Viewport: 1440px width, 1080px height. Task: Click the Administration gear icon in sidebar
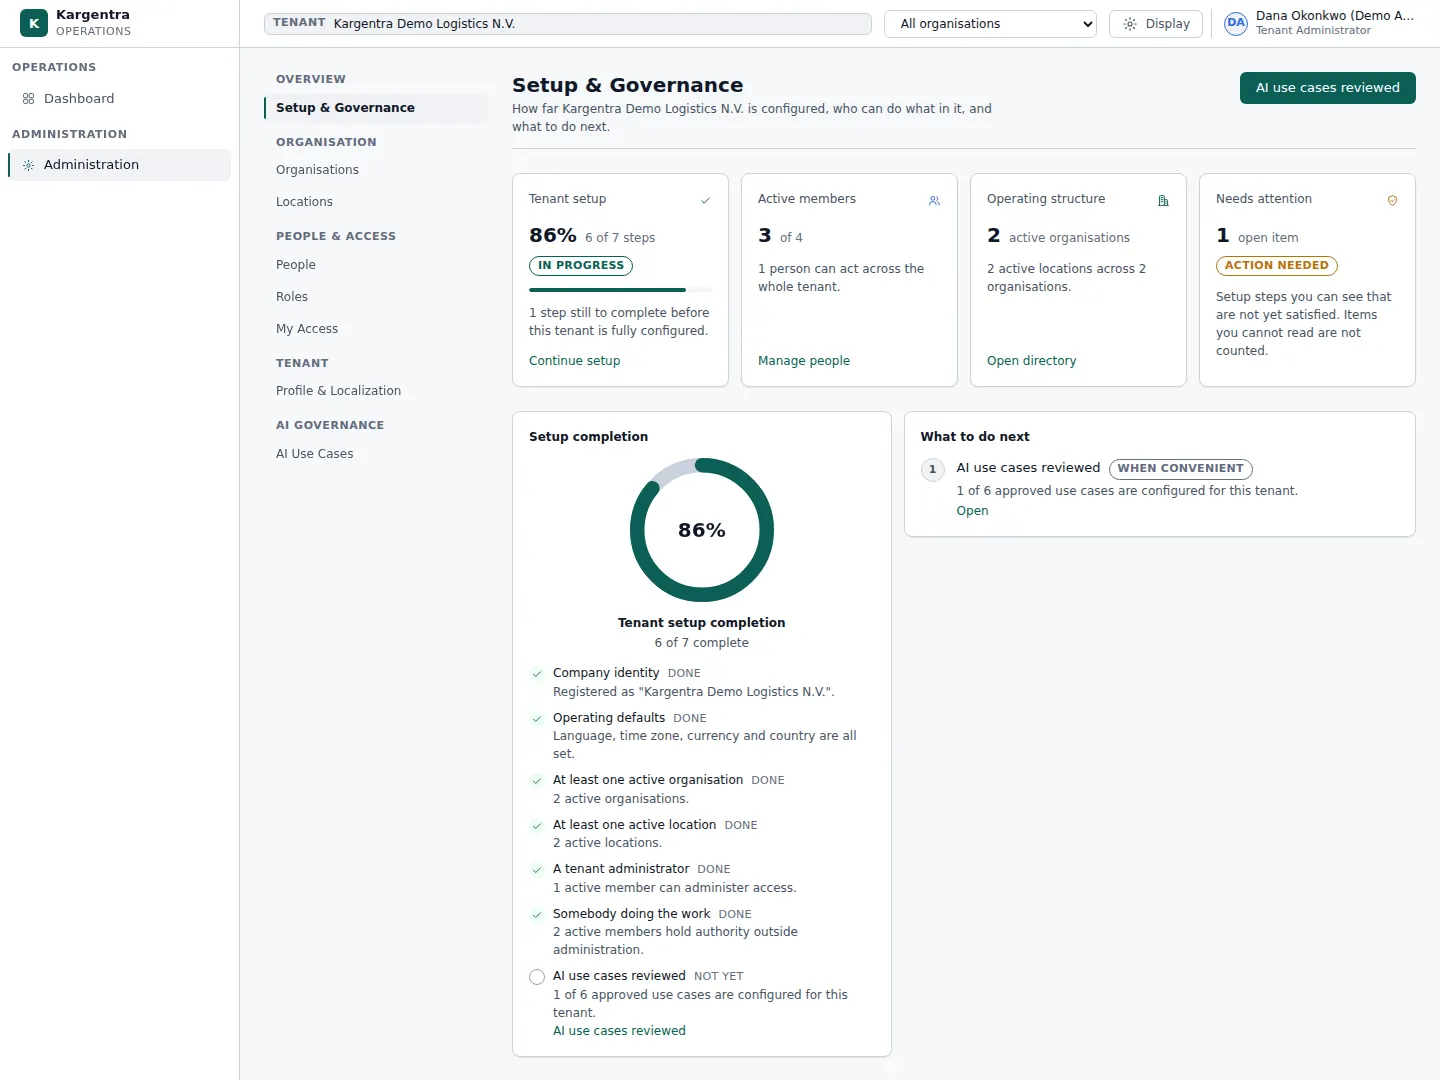tap(28, 165)
